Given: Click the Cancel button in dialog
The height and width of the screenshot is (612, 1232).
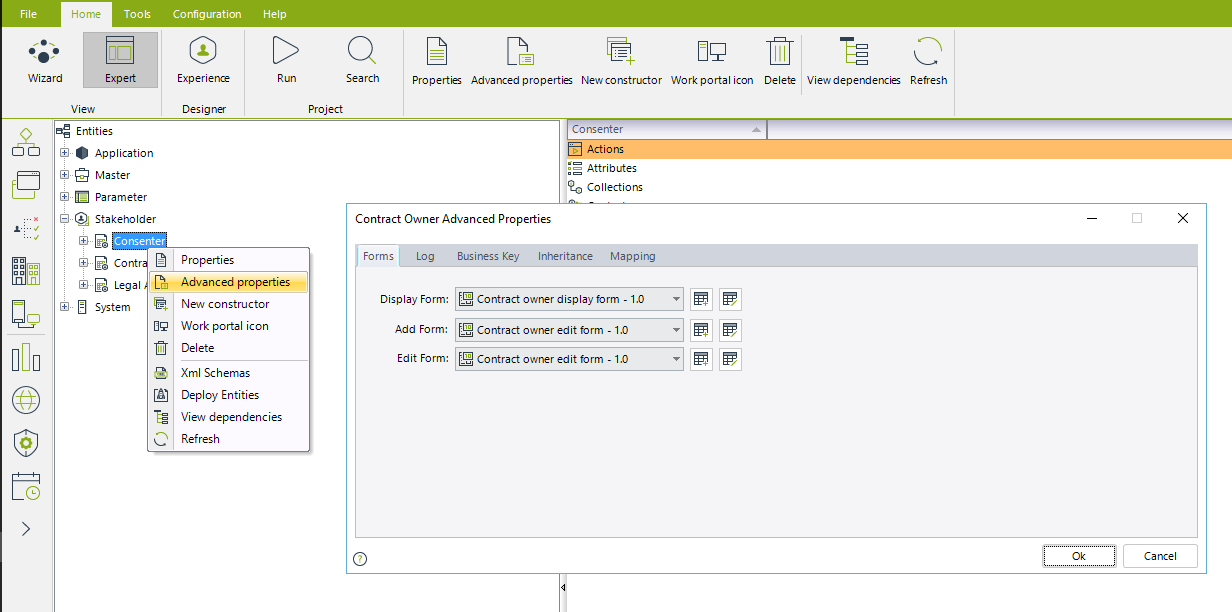Looking at the screenshot, I should [x=1160, y=556].
